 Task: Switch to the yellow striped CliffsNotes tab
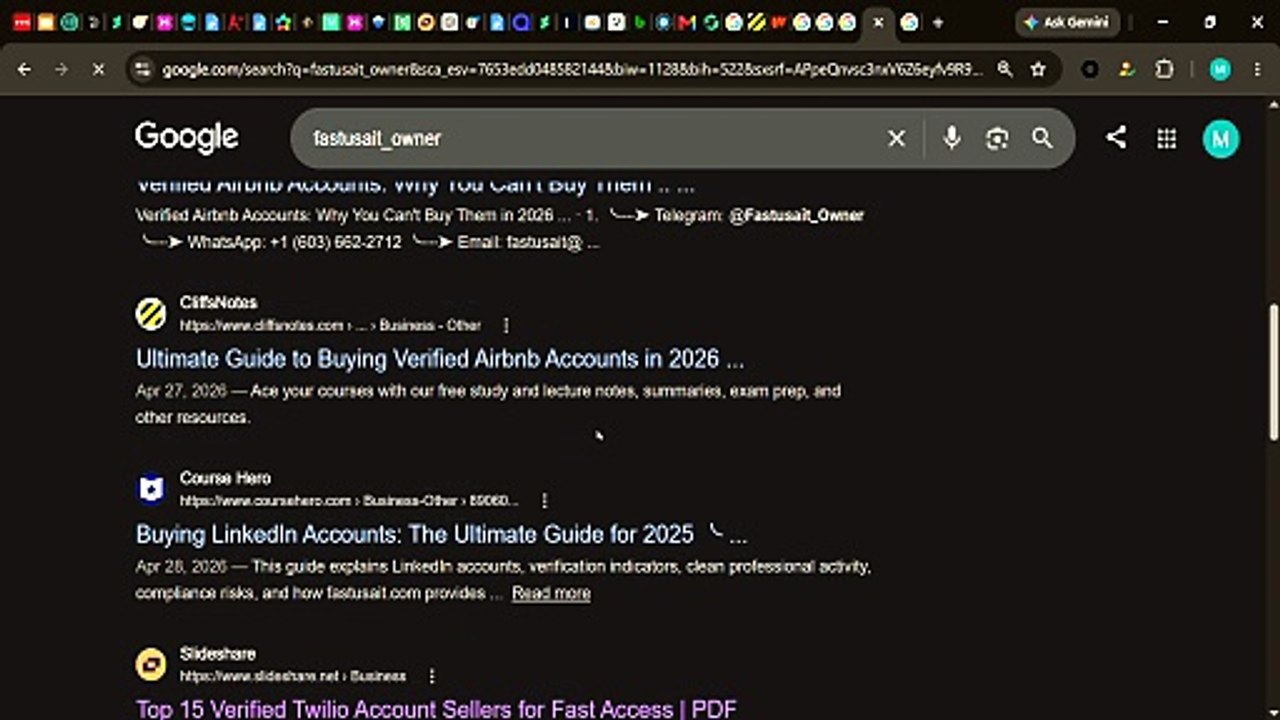click(x=757, y=22)
